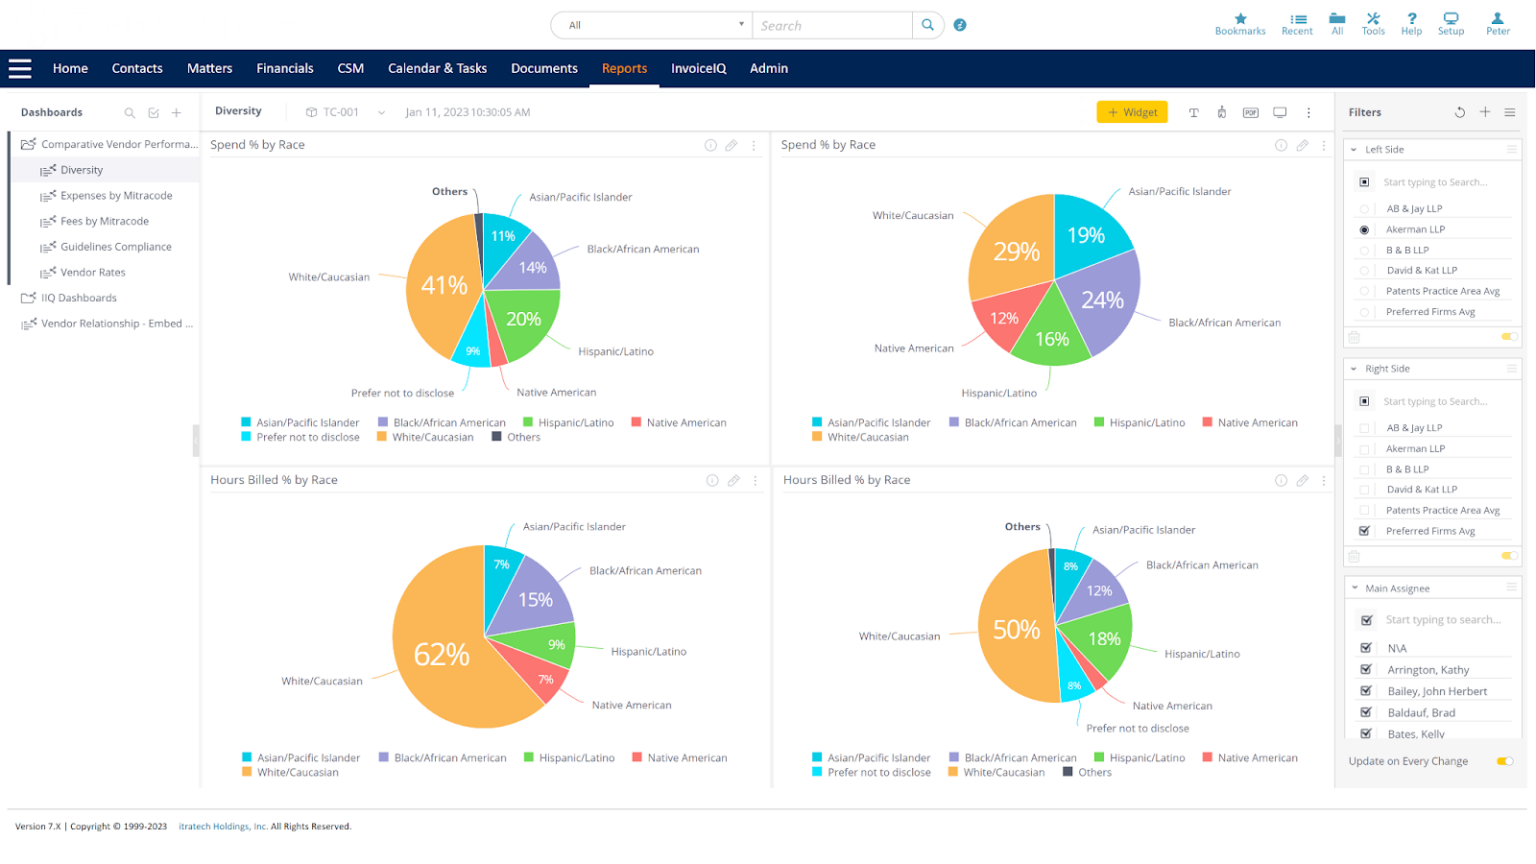Click the trash icon in the Left Side filter
The image size is (1536, 864).
point(1355,338)
